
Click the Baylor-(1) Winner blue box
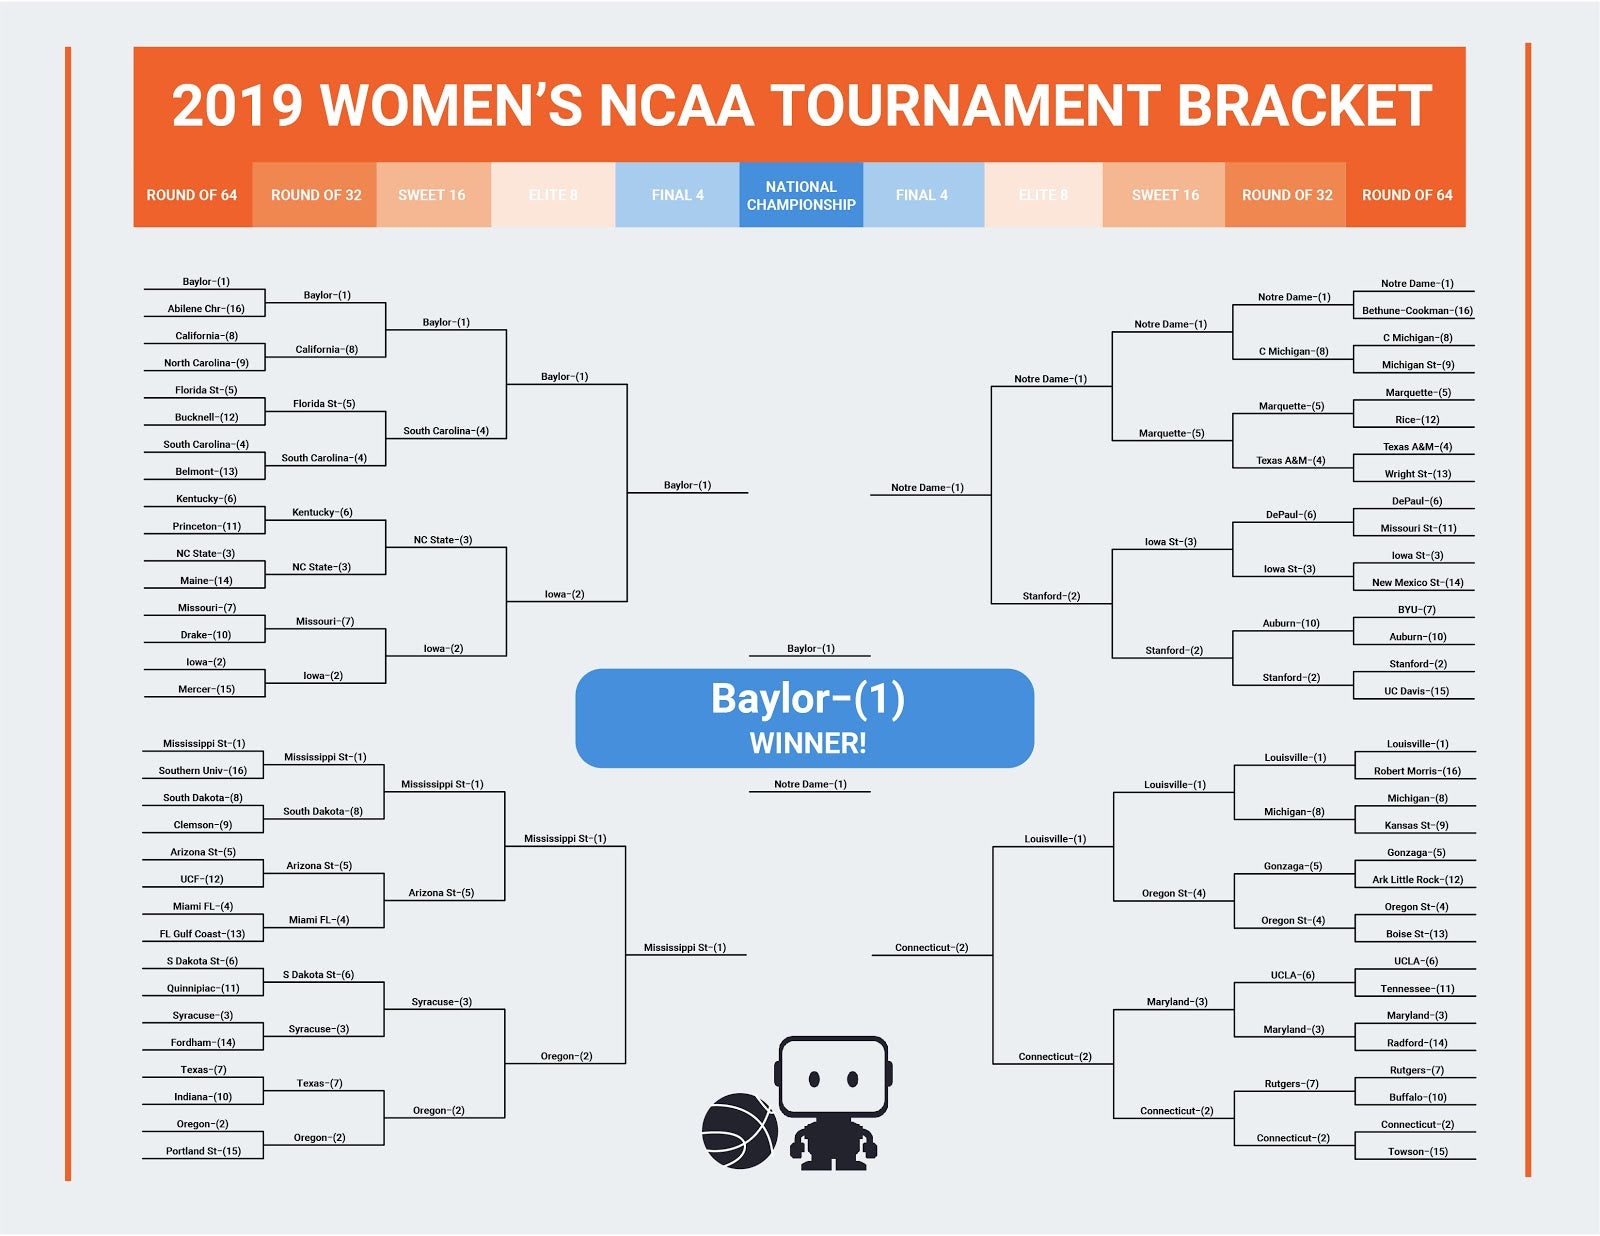805,718
